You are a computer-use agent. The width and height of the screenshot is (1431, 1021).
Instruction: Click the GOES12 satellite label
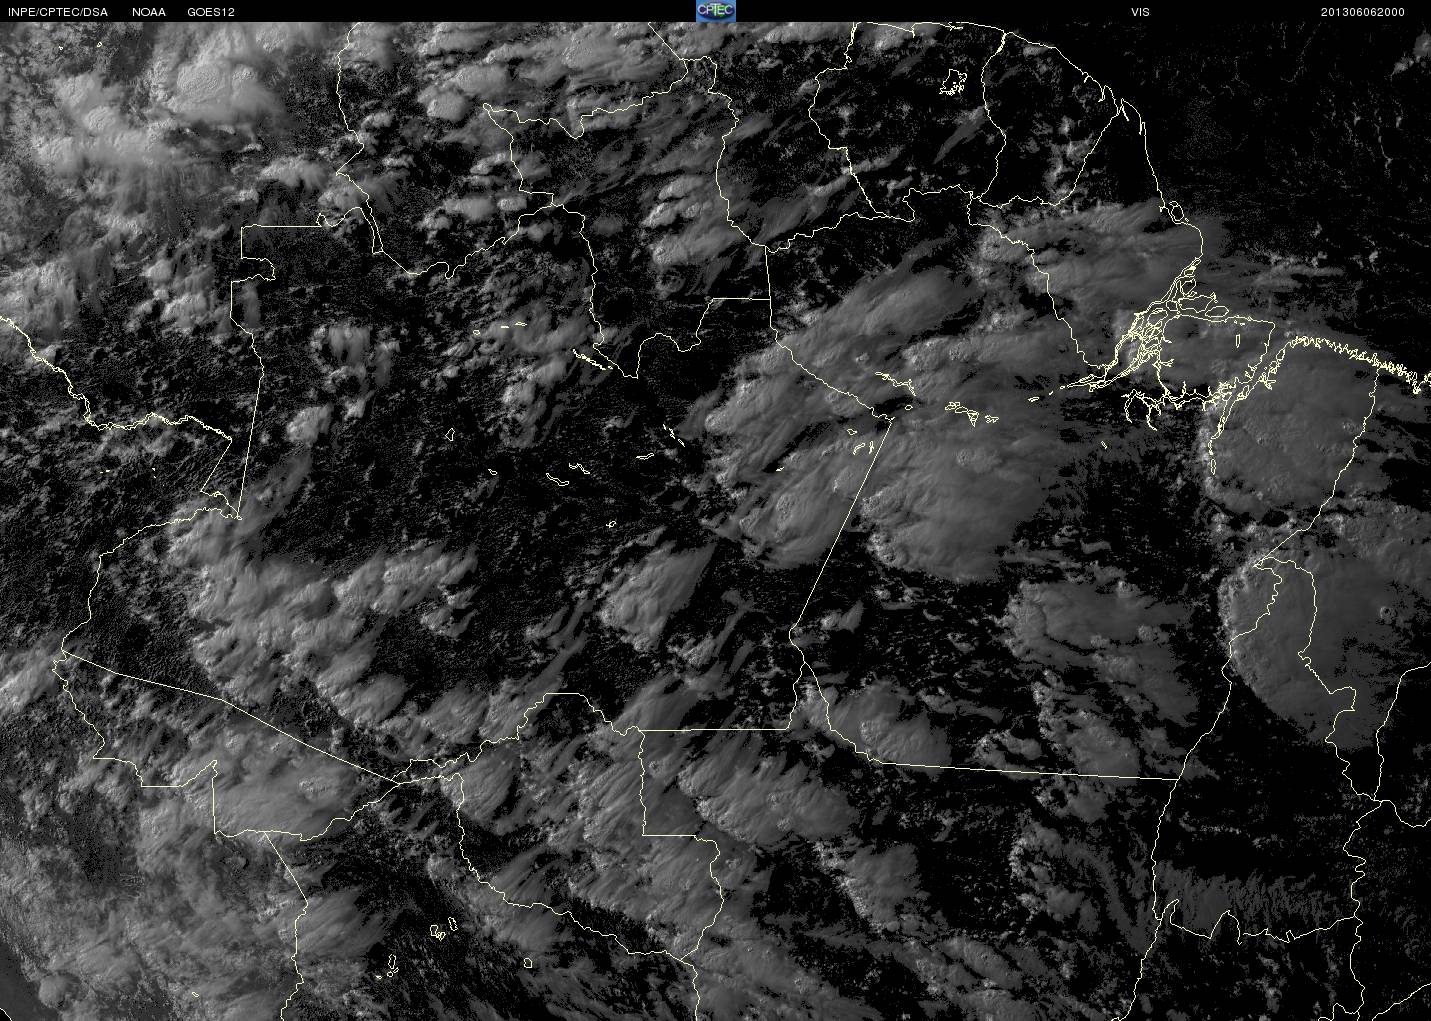point(211,12)
